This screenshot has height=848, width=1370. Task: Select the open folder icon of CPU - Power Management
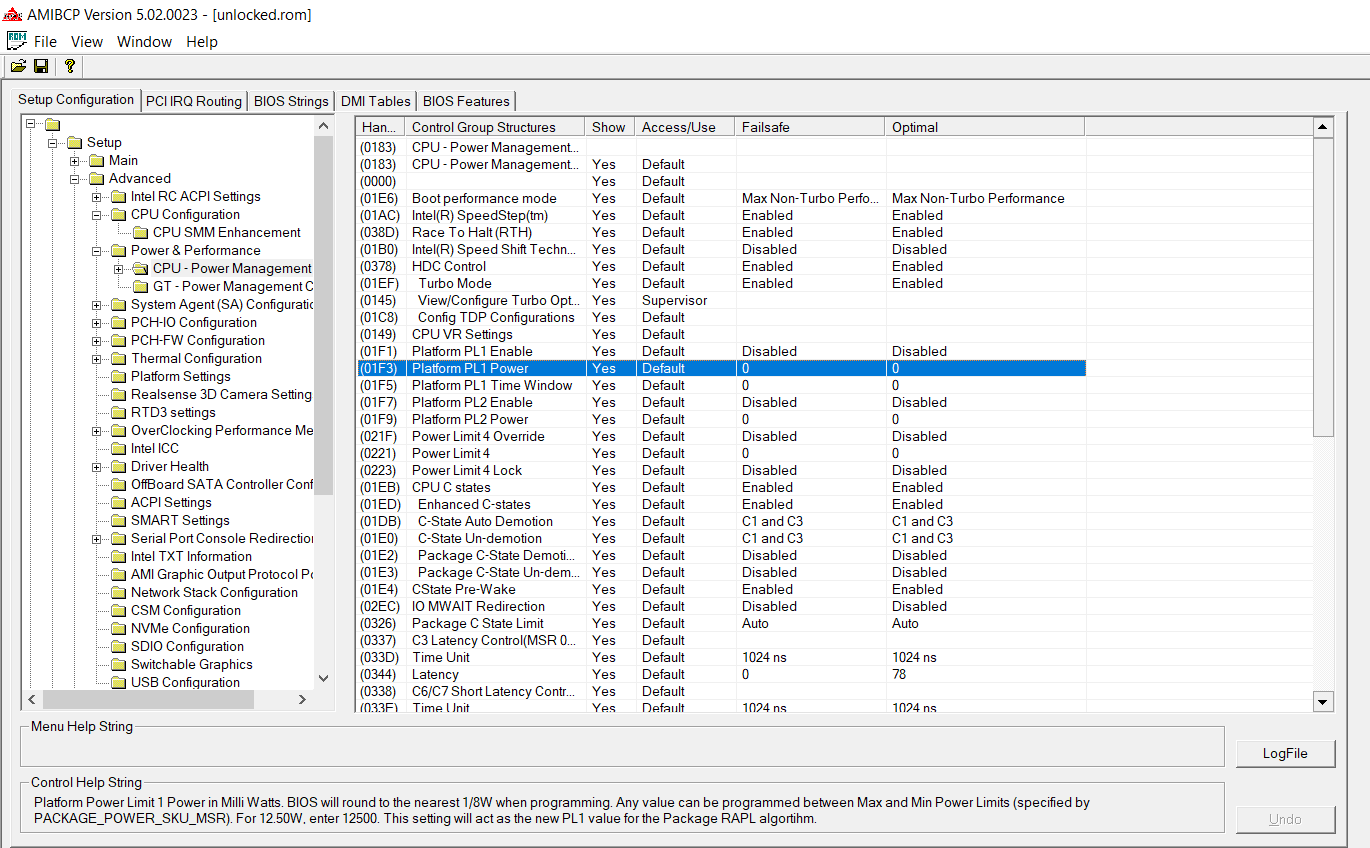pos(140,269)
